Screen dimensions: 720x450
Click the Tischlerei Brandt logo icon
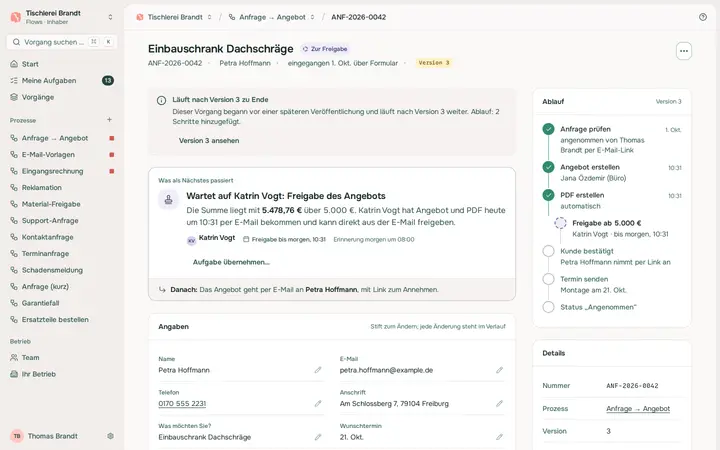click(16, 17)
